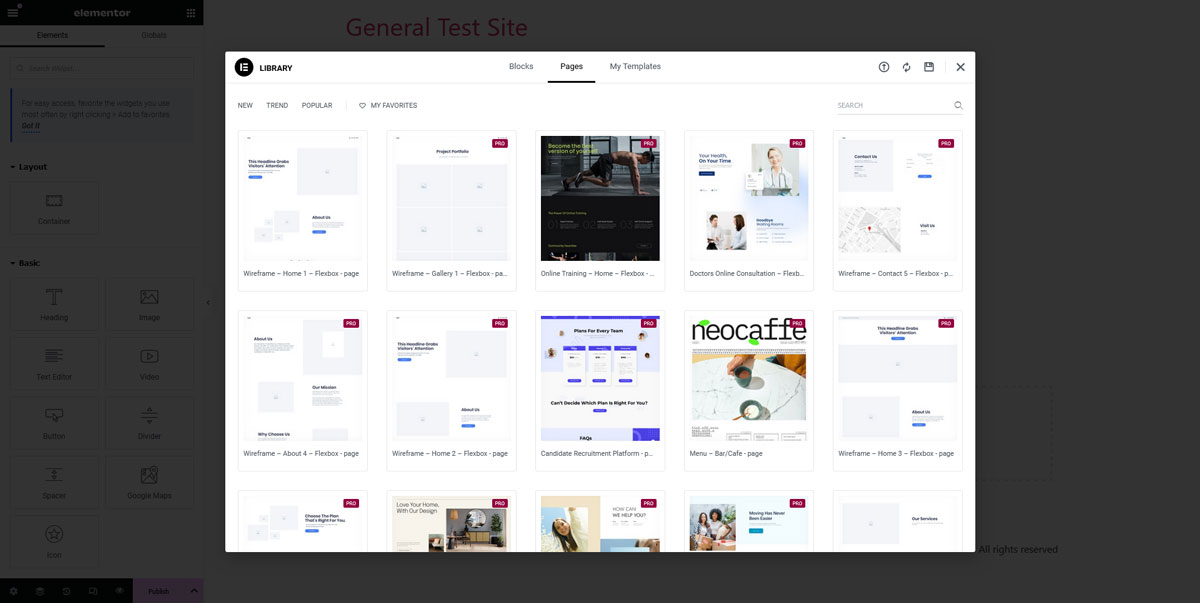This screenshot has width=1200, height=603.
Task: Open the History icon in bottom bar
Action: coord(66,591)
